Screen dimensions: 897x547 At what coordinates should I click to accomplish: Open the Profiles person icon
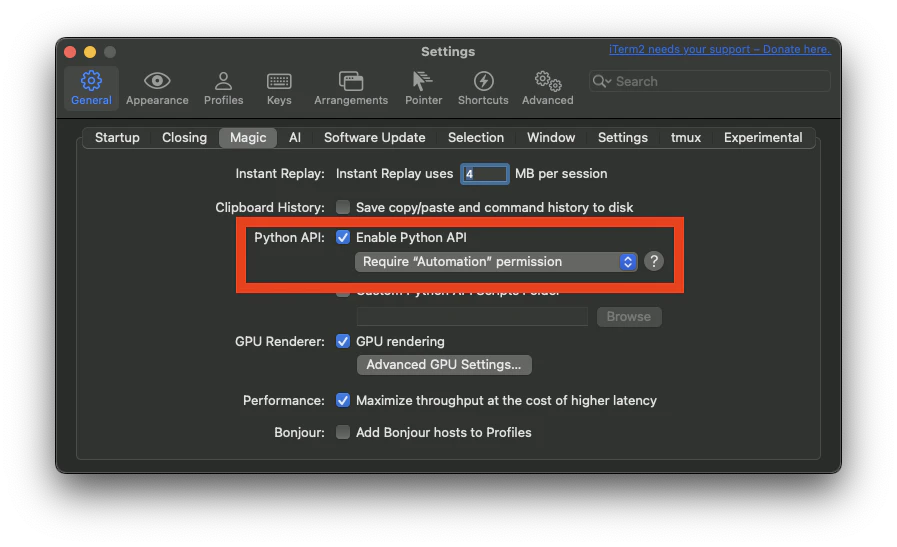click(223, 81)
